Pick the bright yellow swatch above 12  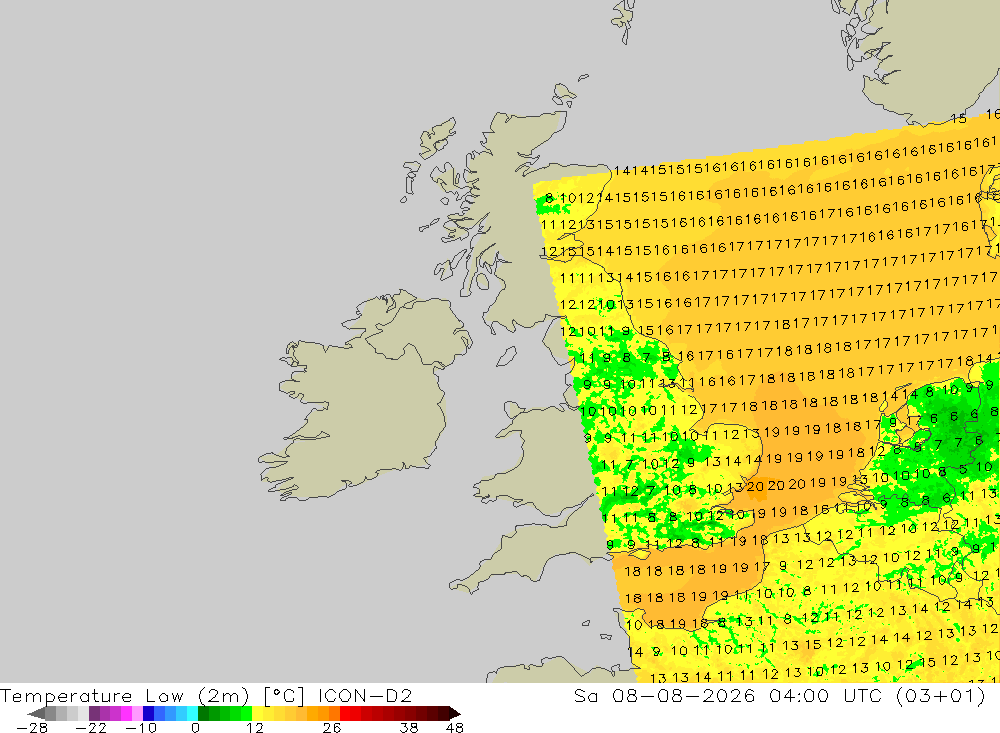(258, 713)
